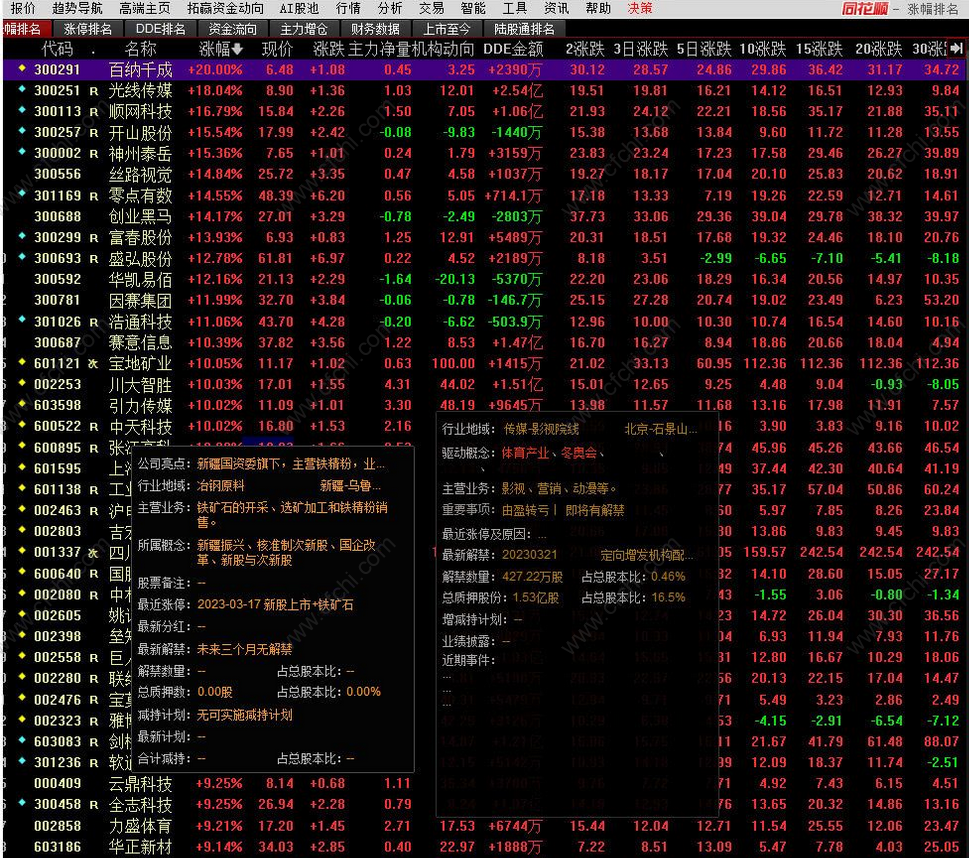Open the AI股池 menu

299,8
